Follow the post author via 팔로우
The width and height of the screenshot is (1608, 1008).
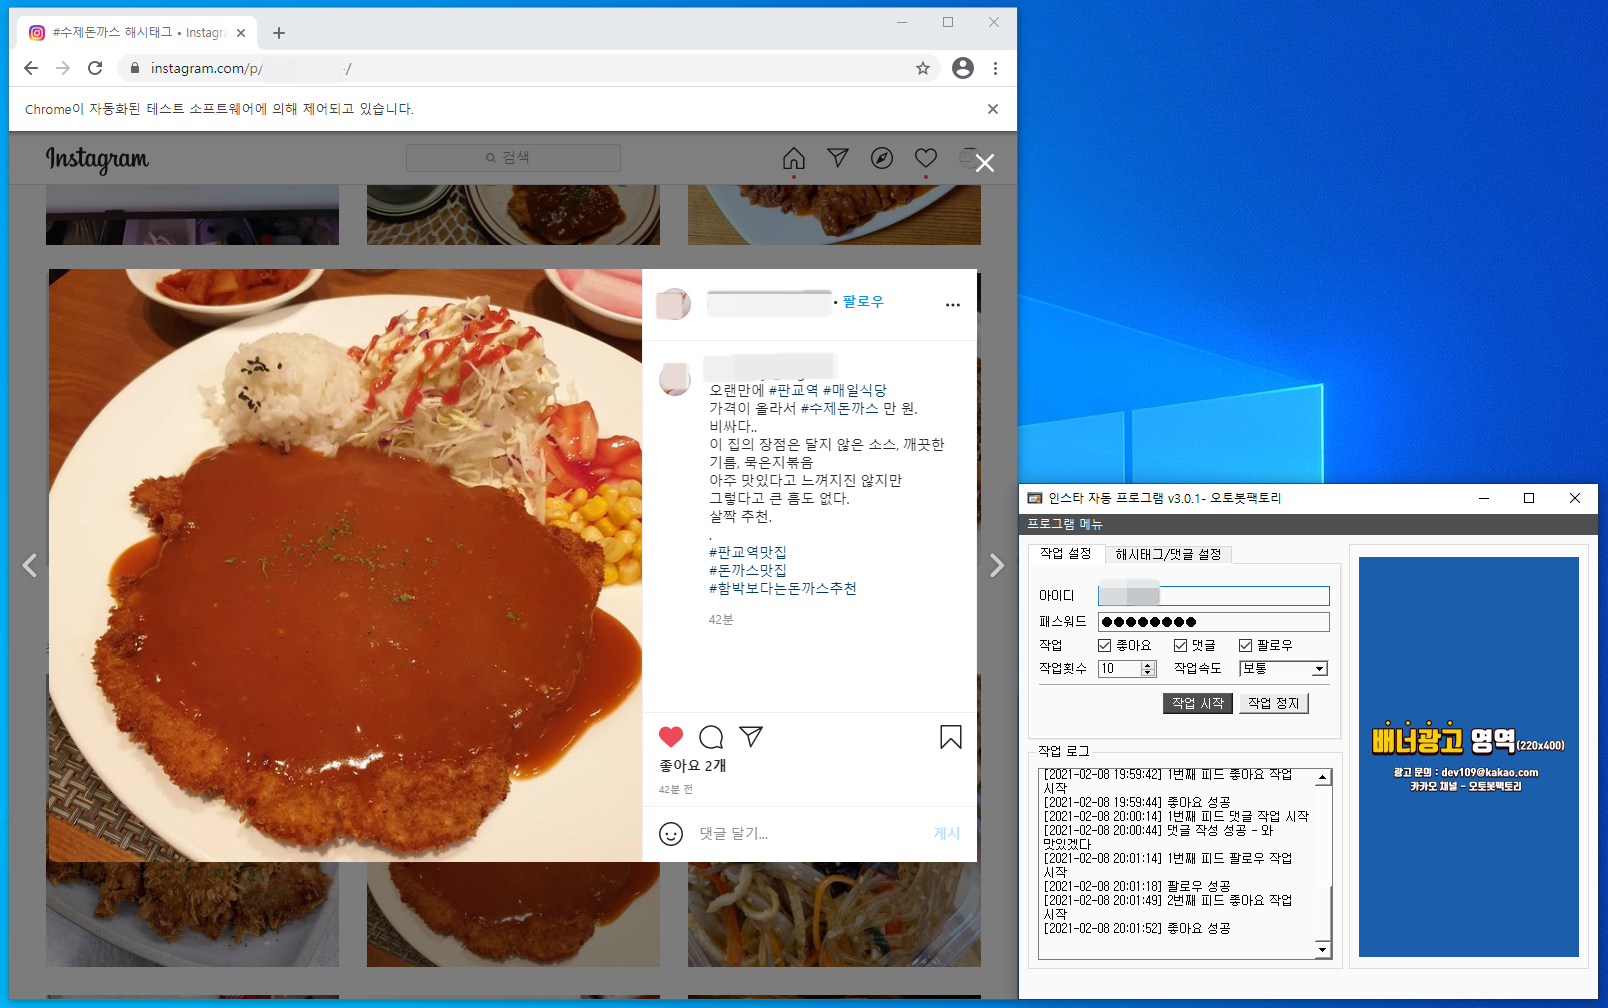click(x=863, y=301)
